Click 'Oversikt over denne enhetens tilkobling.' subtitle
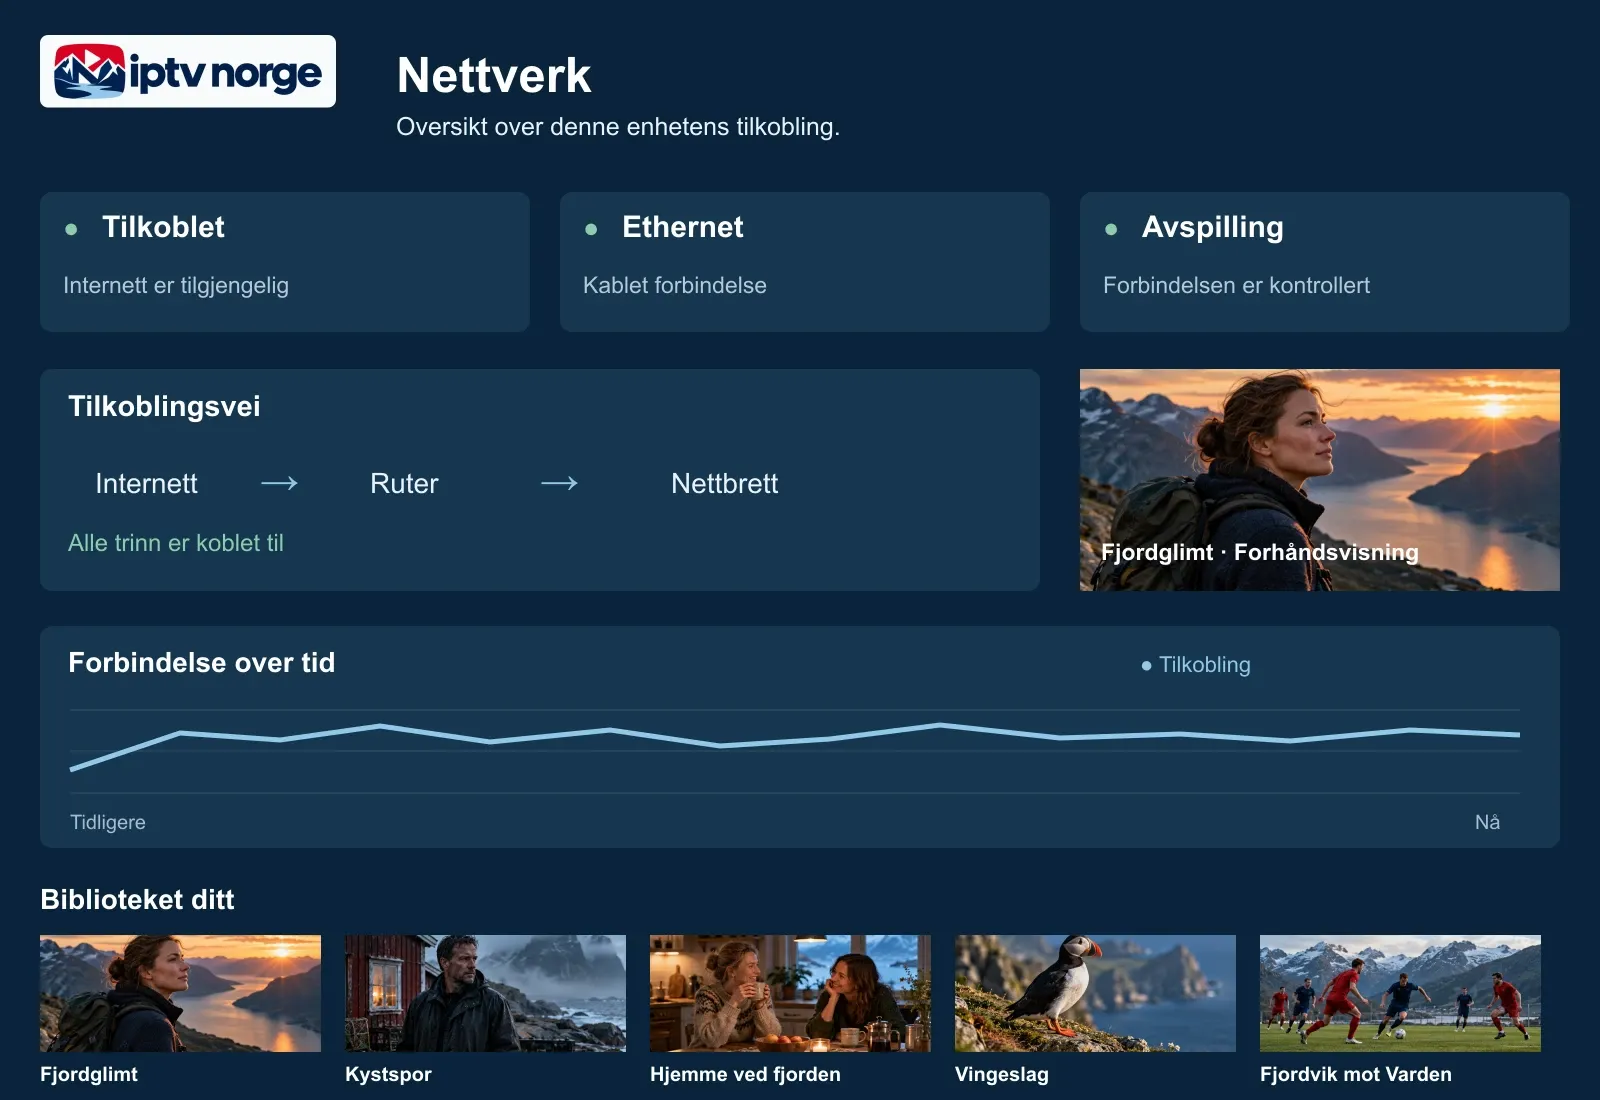The height and width of the screenshot is (1100, 1600). click(618, 127)
